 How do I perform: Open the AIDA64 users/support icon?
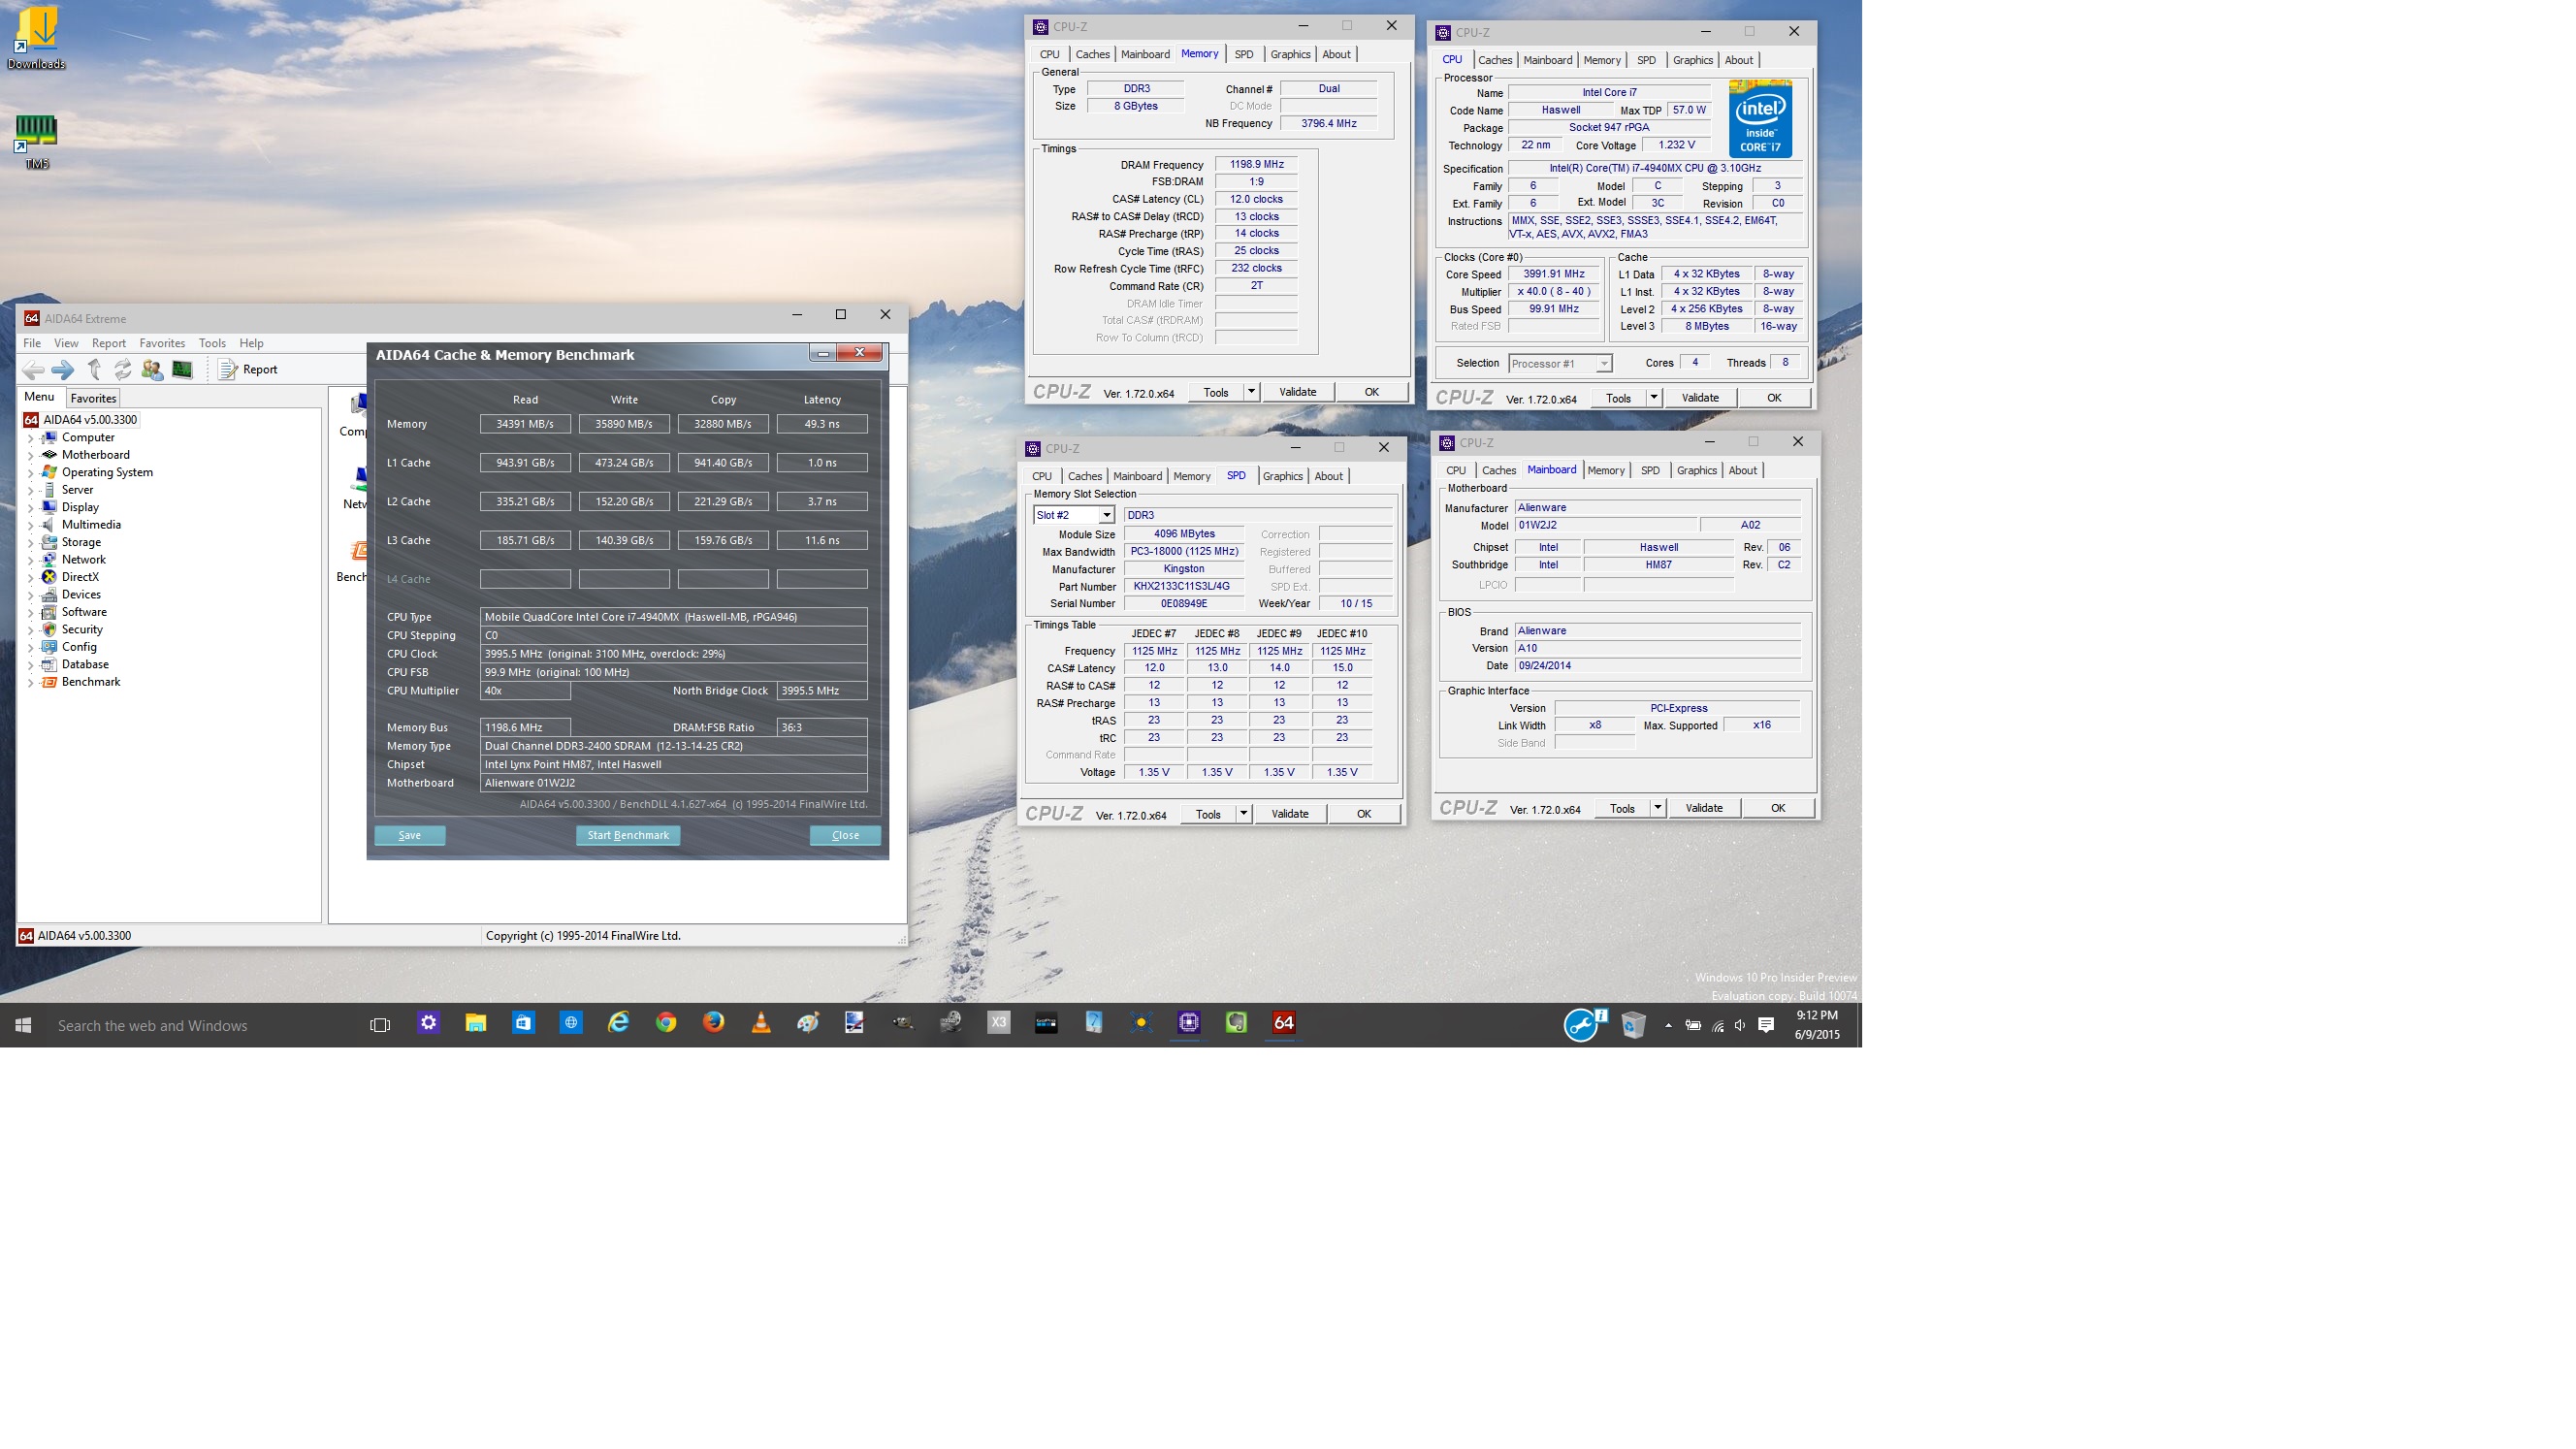click(x=152, y=370)
